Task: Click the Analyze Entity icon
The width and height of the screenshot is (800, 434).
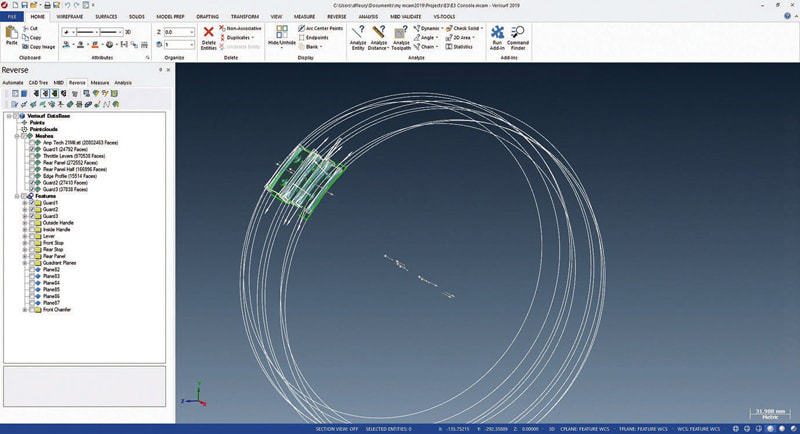Action: [x=358, y=32]
